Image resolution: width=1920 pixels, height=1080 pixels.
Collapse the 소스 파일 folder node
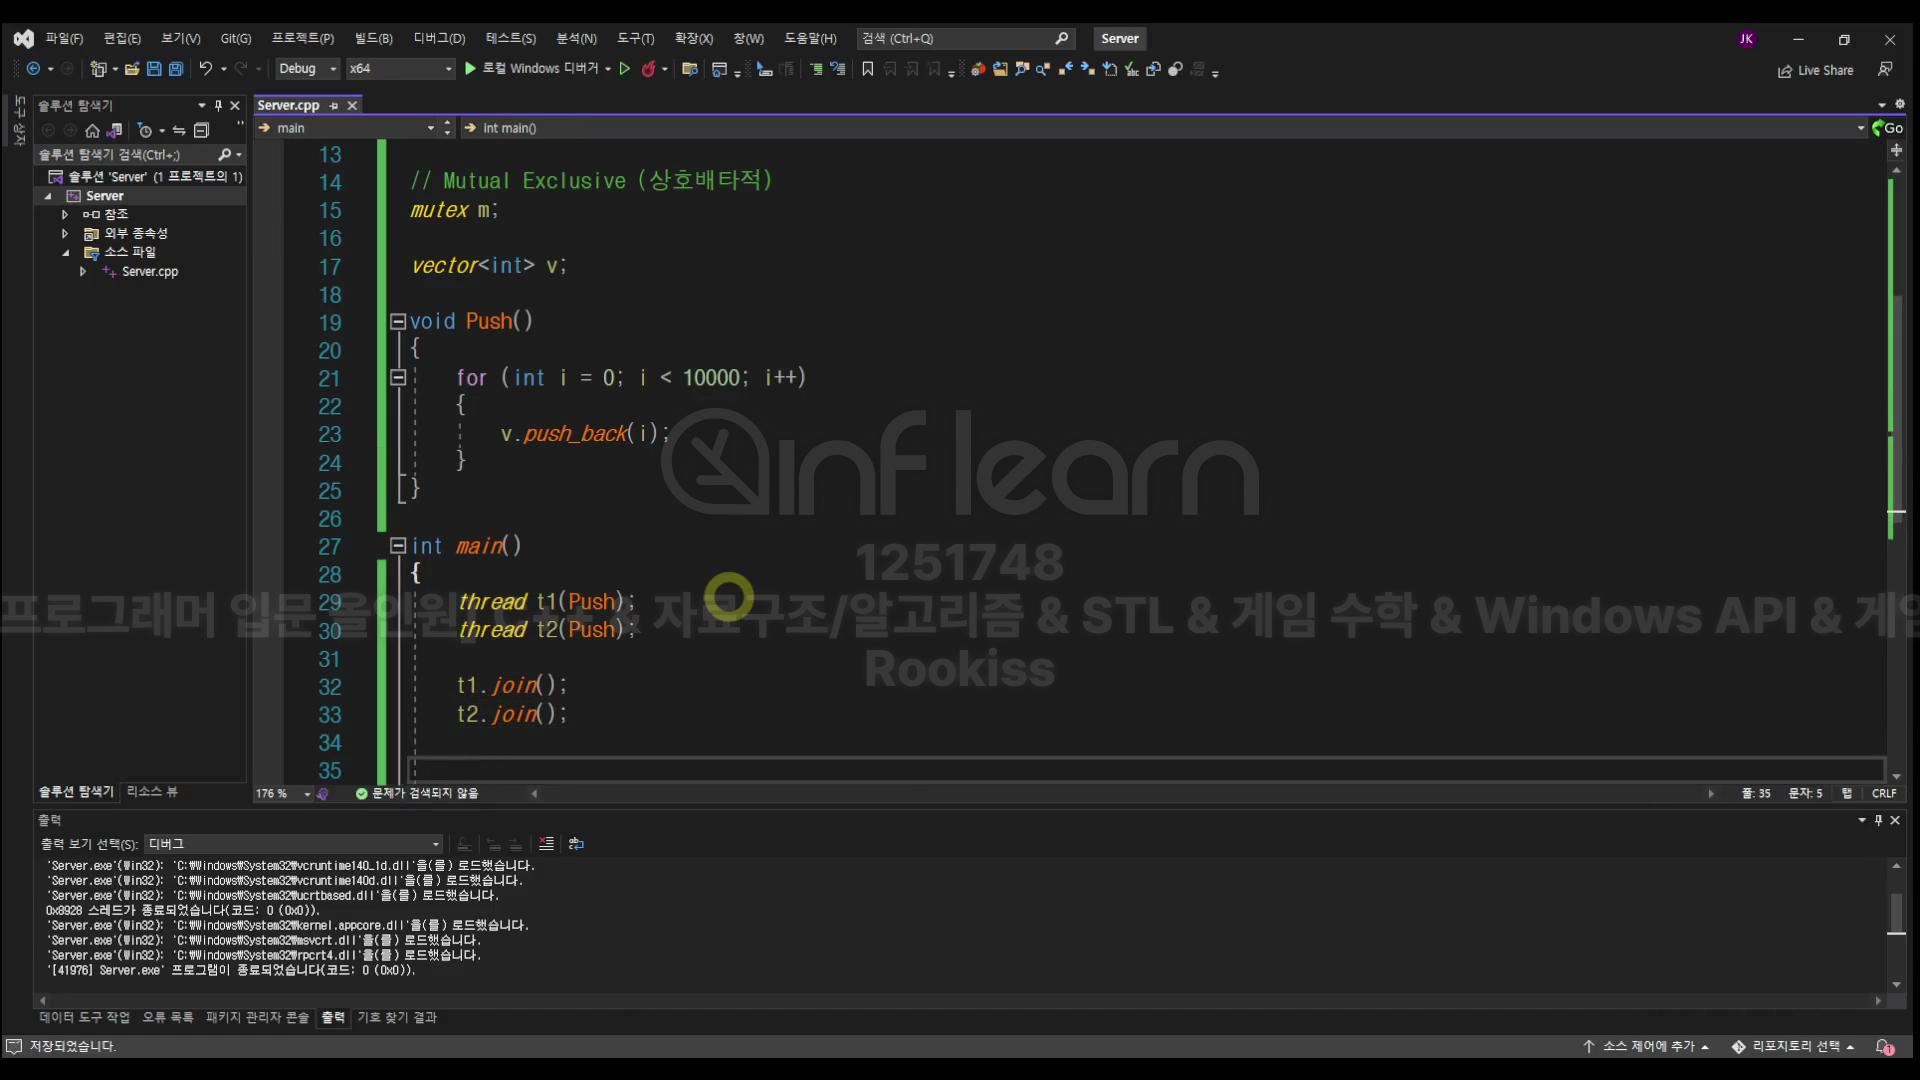pyautogui.click(x=65, y=253)
